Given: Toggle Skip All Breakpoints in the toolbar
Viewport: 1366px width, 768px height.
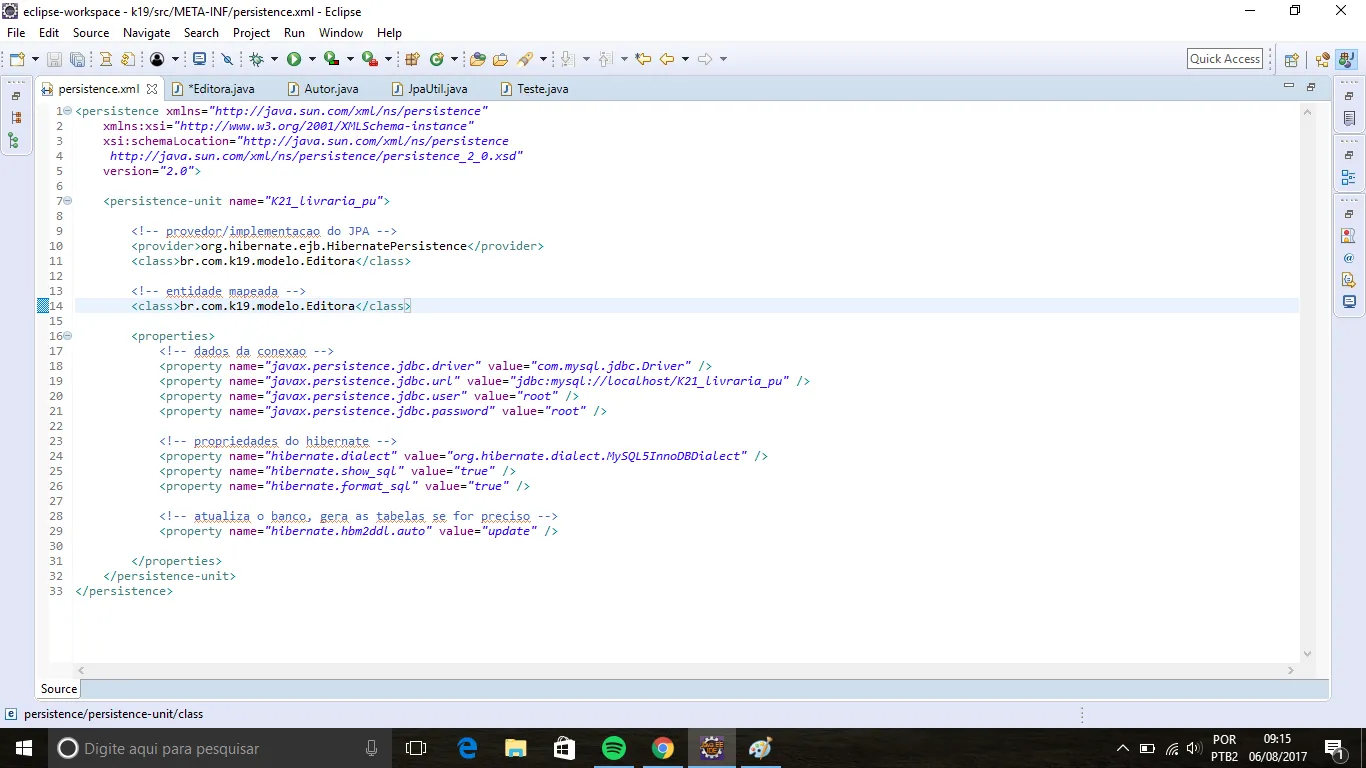Looking at the screenshot, I should [227, 60].
